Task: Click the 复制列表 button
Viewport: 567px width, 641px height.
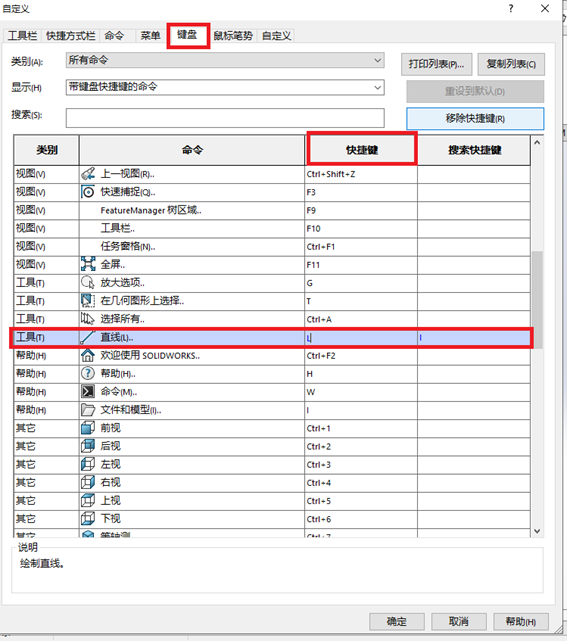Action: (x=511, y=64)
